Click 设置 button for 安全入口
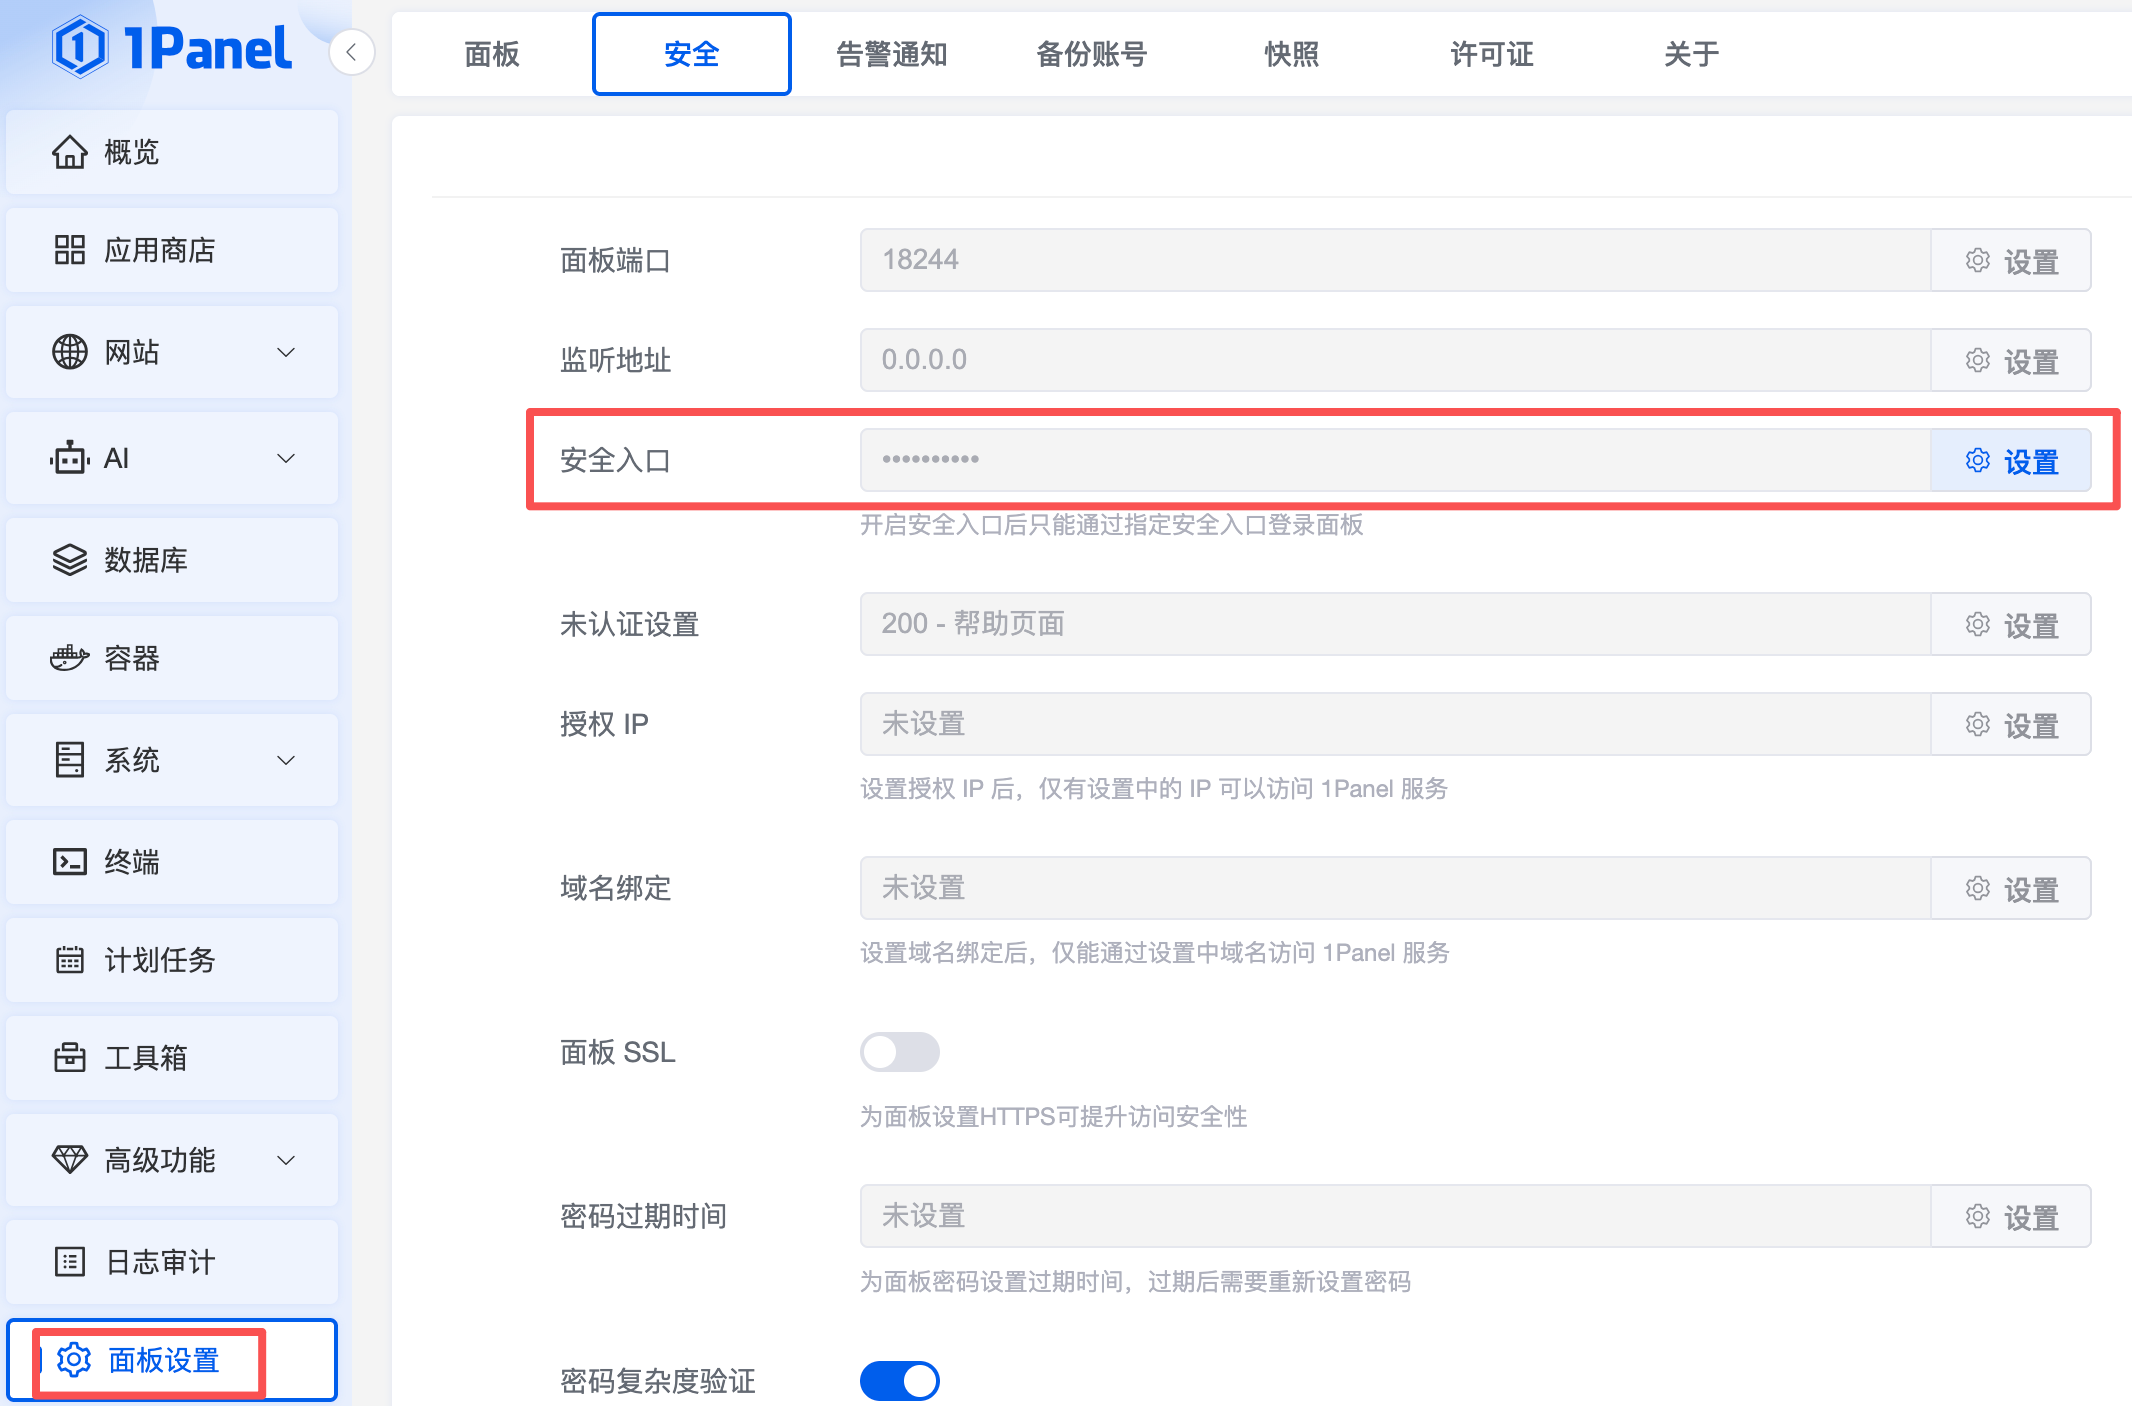Image resolution: width=2132 pixels, height=1406 pixels. (2010, 461)
